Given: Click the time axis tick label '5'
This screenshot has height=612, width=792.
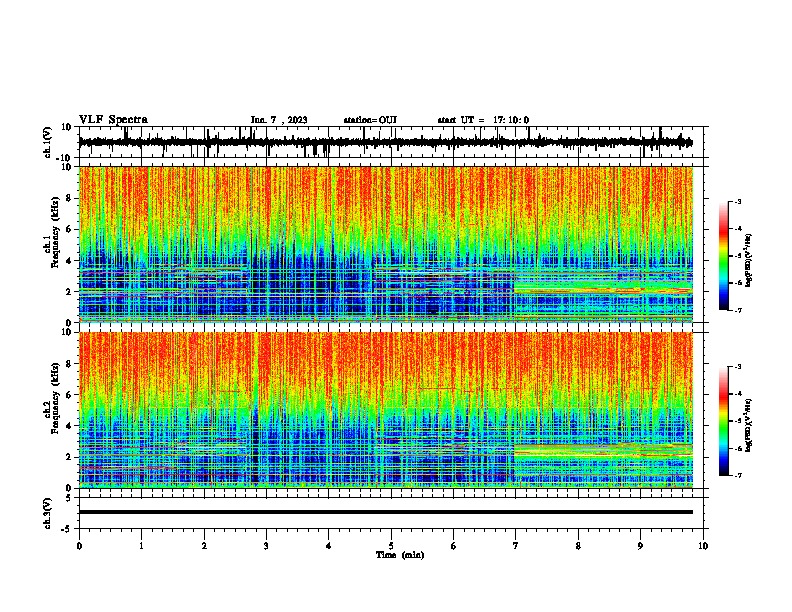Looking at the screenshot, I should click(x=391, y=546).
